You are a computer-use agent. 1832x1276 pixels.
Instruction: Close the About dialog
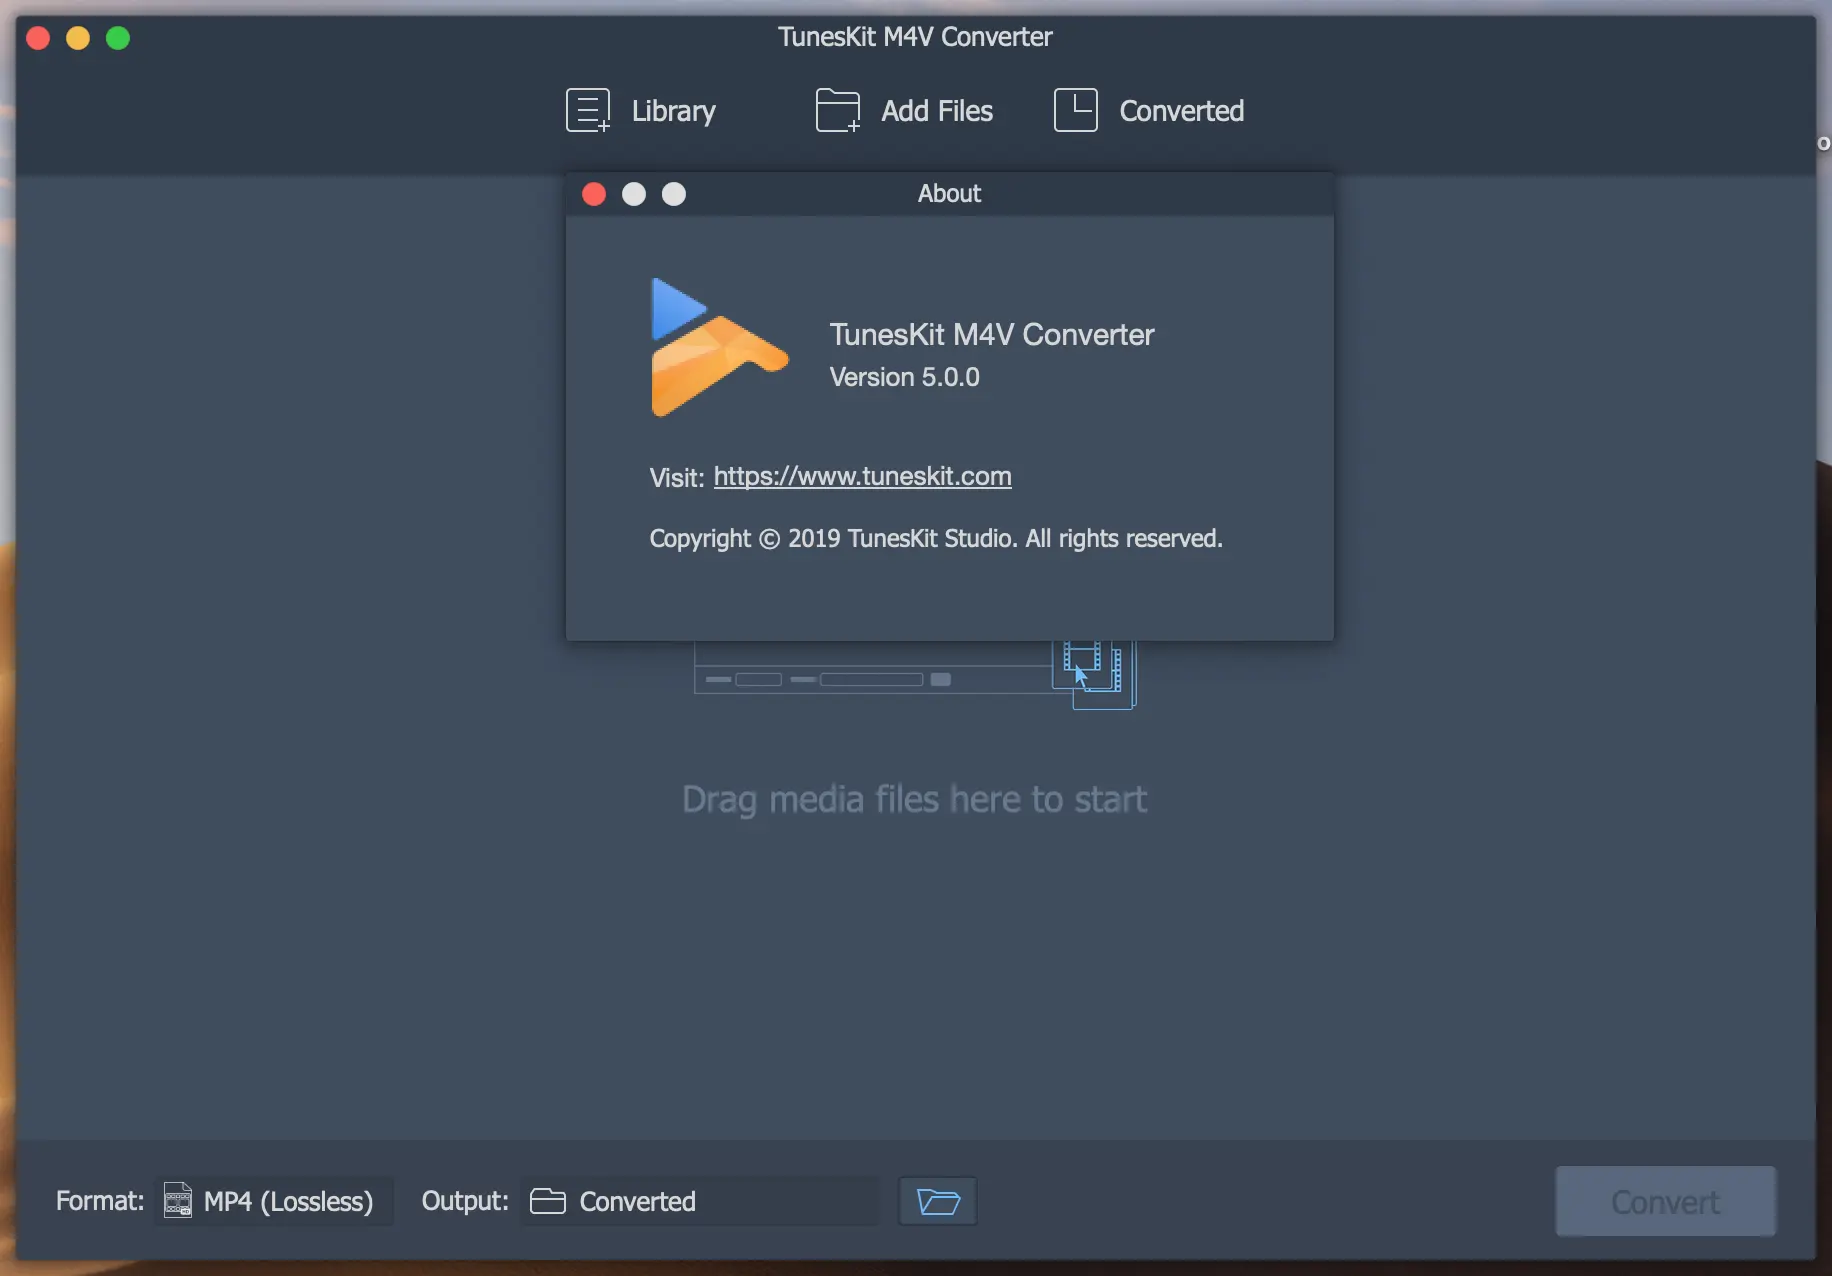(x=594, y=194)
